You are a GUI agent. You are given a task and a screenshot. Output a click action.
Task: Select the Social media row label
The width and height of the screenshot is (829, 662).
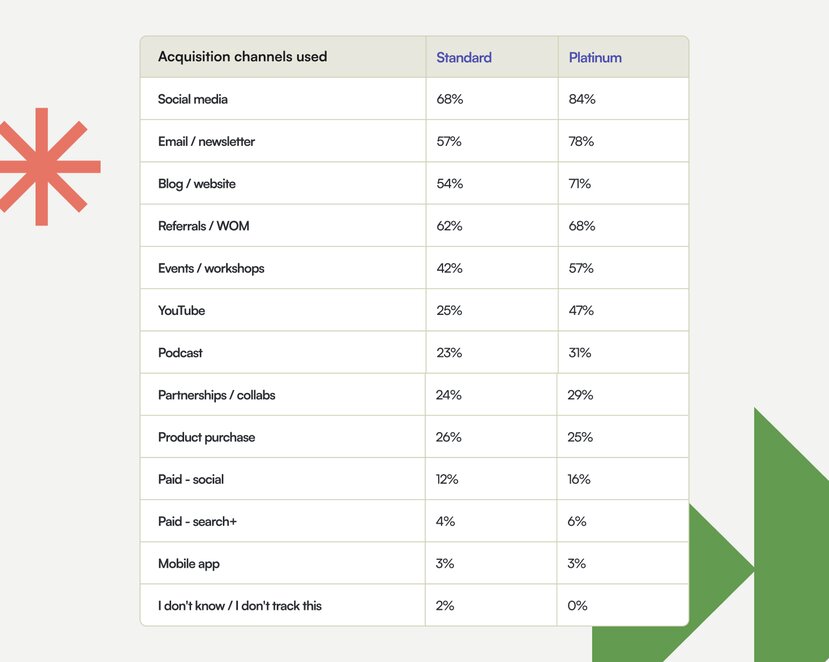(x=192, y=99)
